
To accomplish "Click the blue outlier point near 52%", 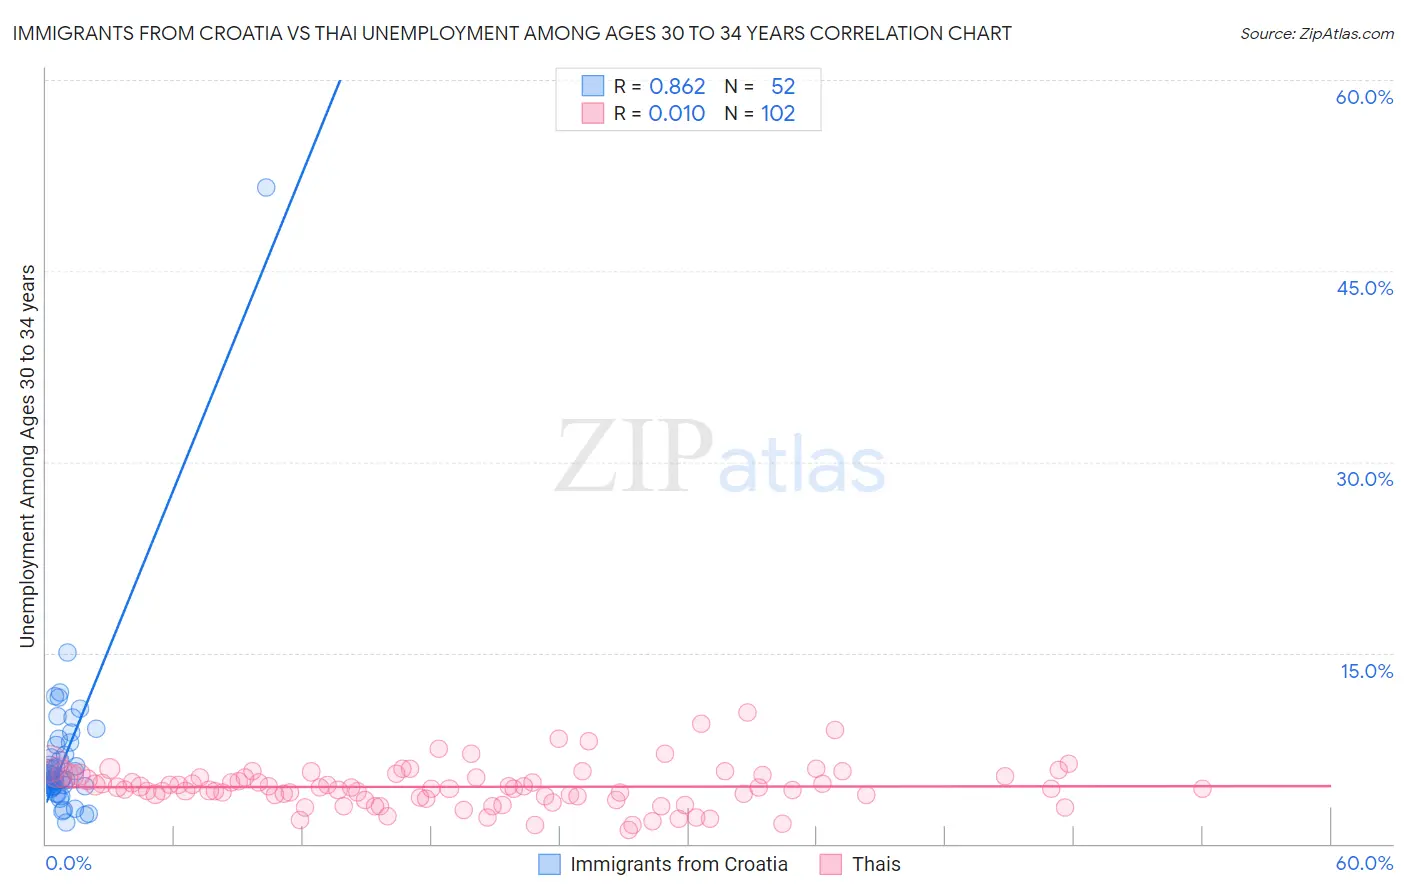I will click(x=266, y=187).
